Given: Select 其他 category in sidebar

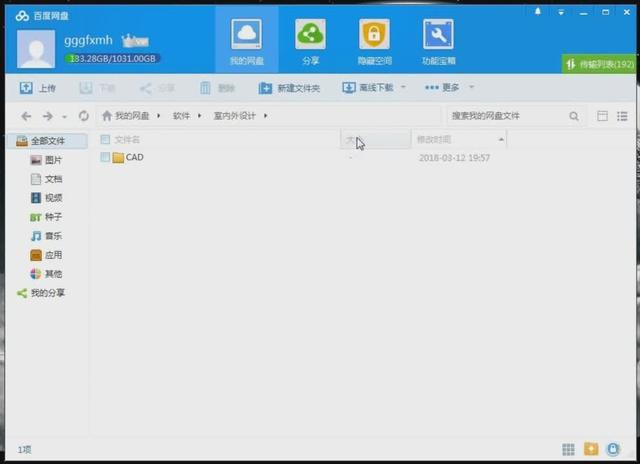Looking at the screenshot, I should click(46, 274).
